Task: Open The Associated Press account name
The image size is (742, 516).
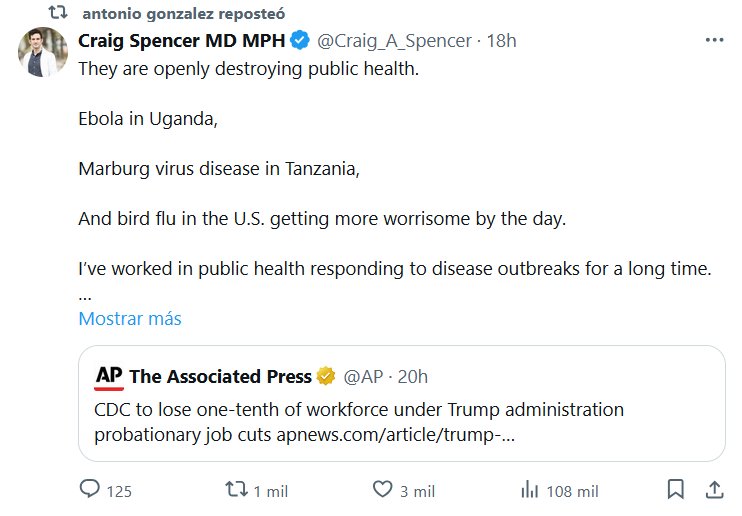Action: coord(220,377)
